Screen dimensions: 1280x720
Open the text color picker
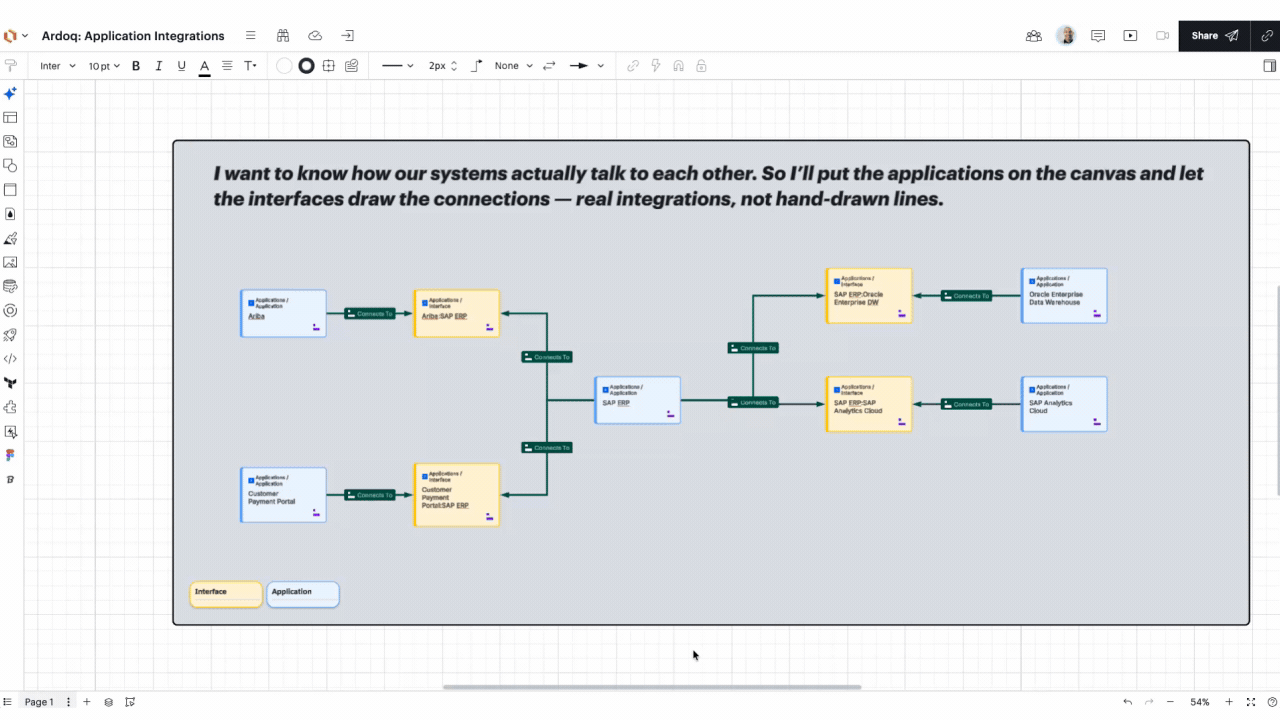point(204,66)
